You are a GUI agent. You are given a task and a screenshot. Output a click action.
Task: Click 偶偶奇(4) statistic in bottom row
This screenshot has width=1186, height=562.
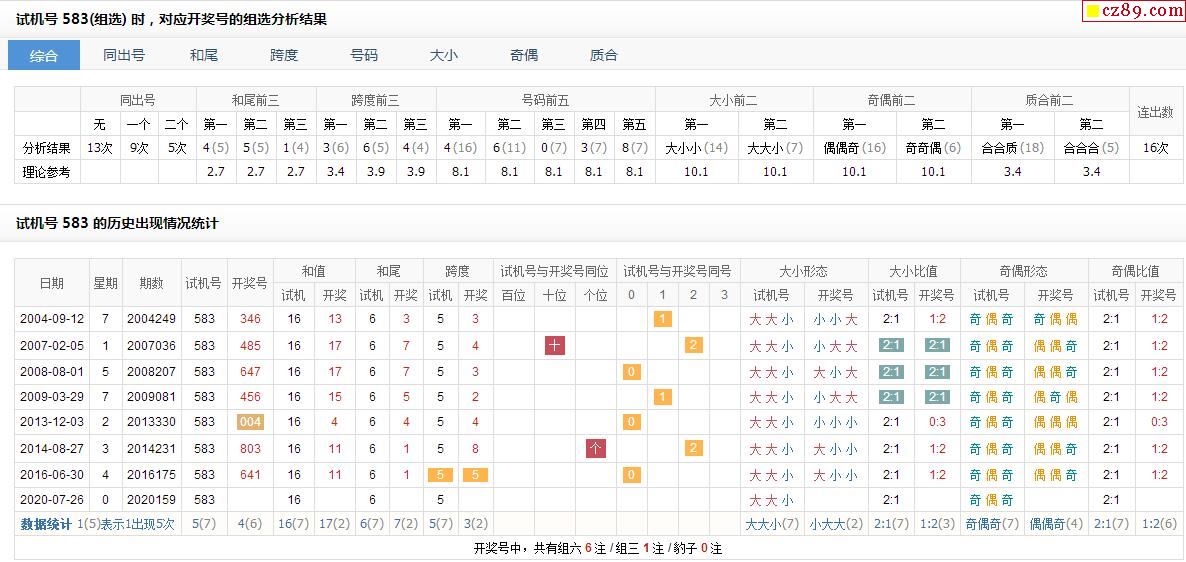(x=1056, y=523)
